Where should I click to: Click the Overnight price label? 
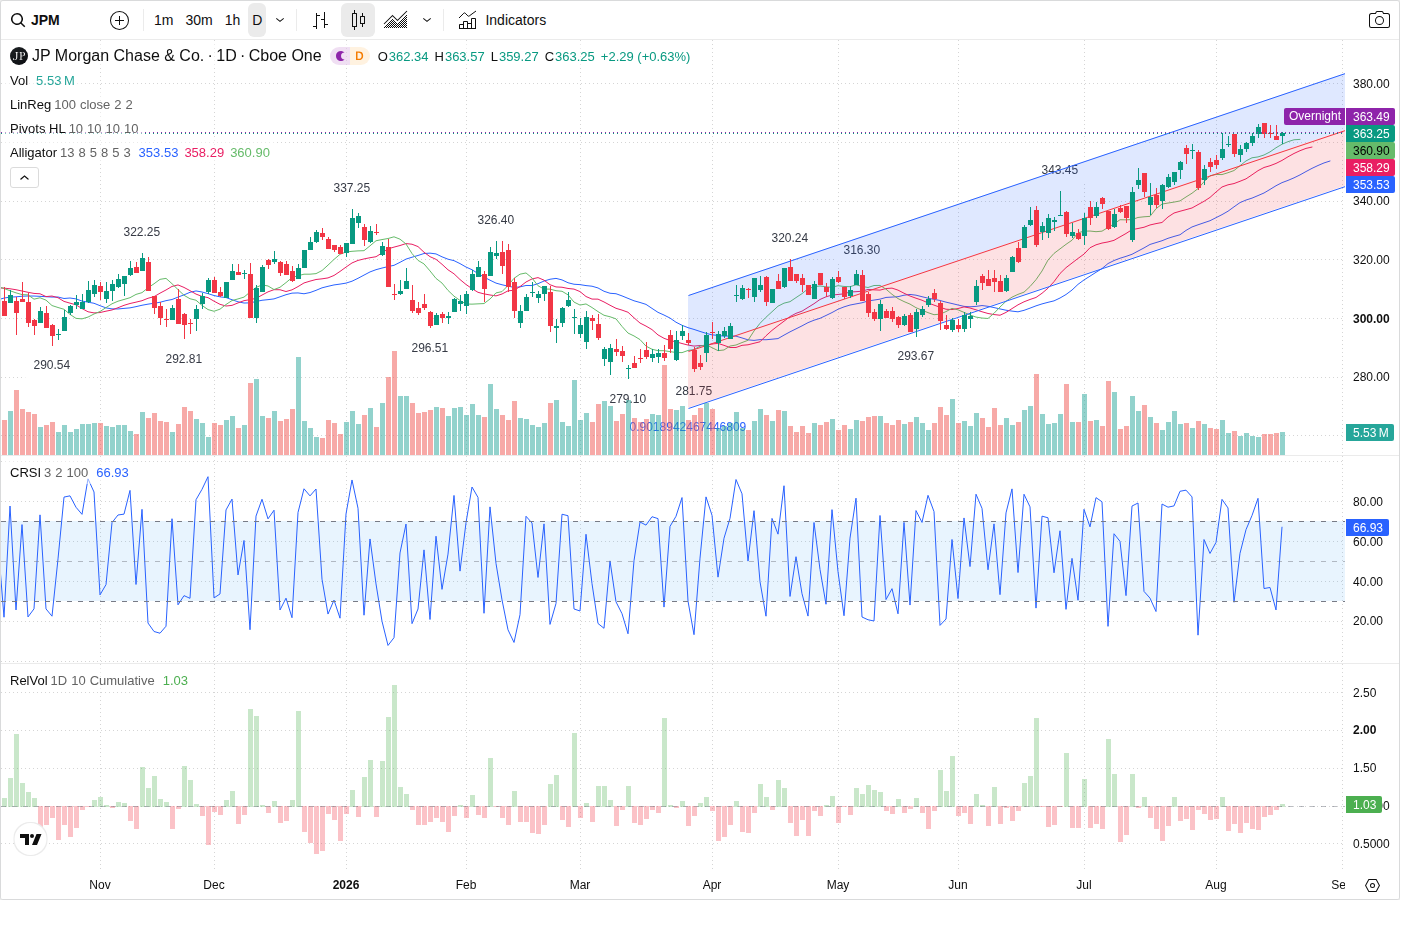(x=1314, y=116)
